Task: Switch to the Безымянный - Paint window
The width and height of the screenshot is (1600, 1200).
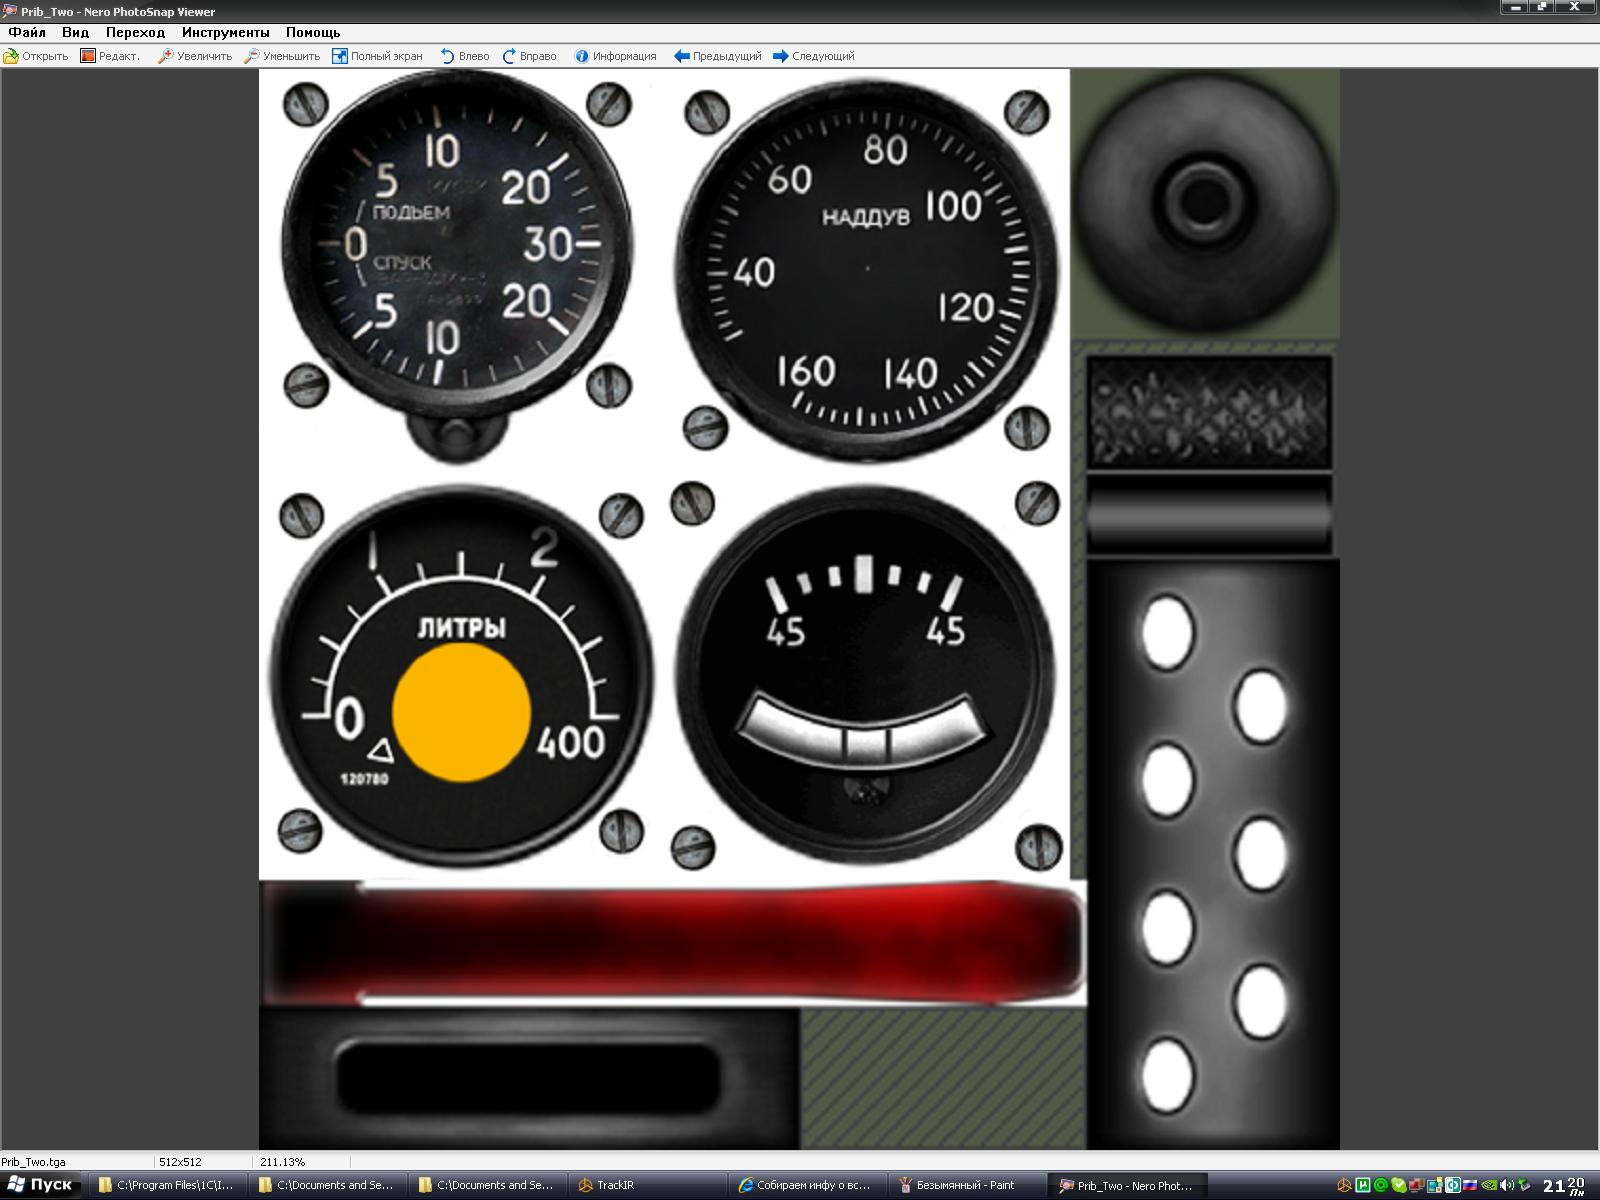Action: [x=966, y=1185]
